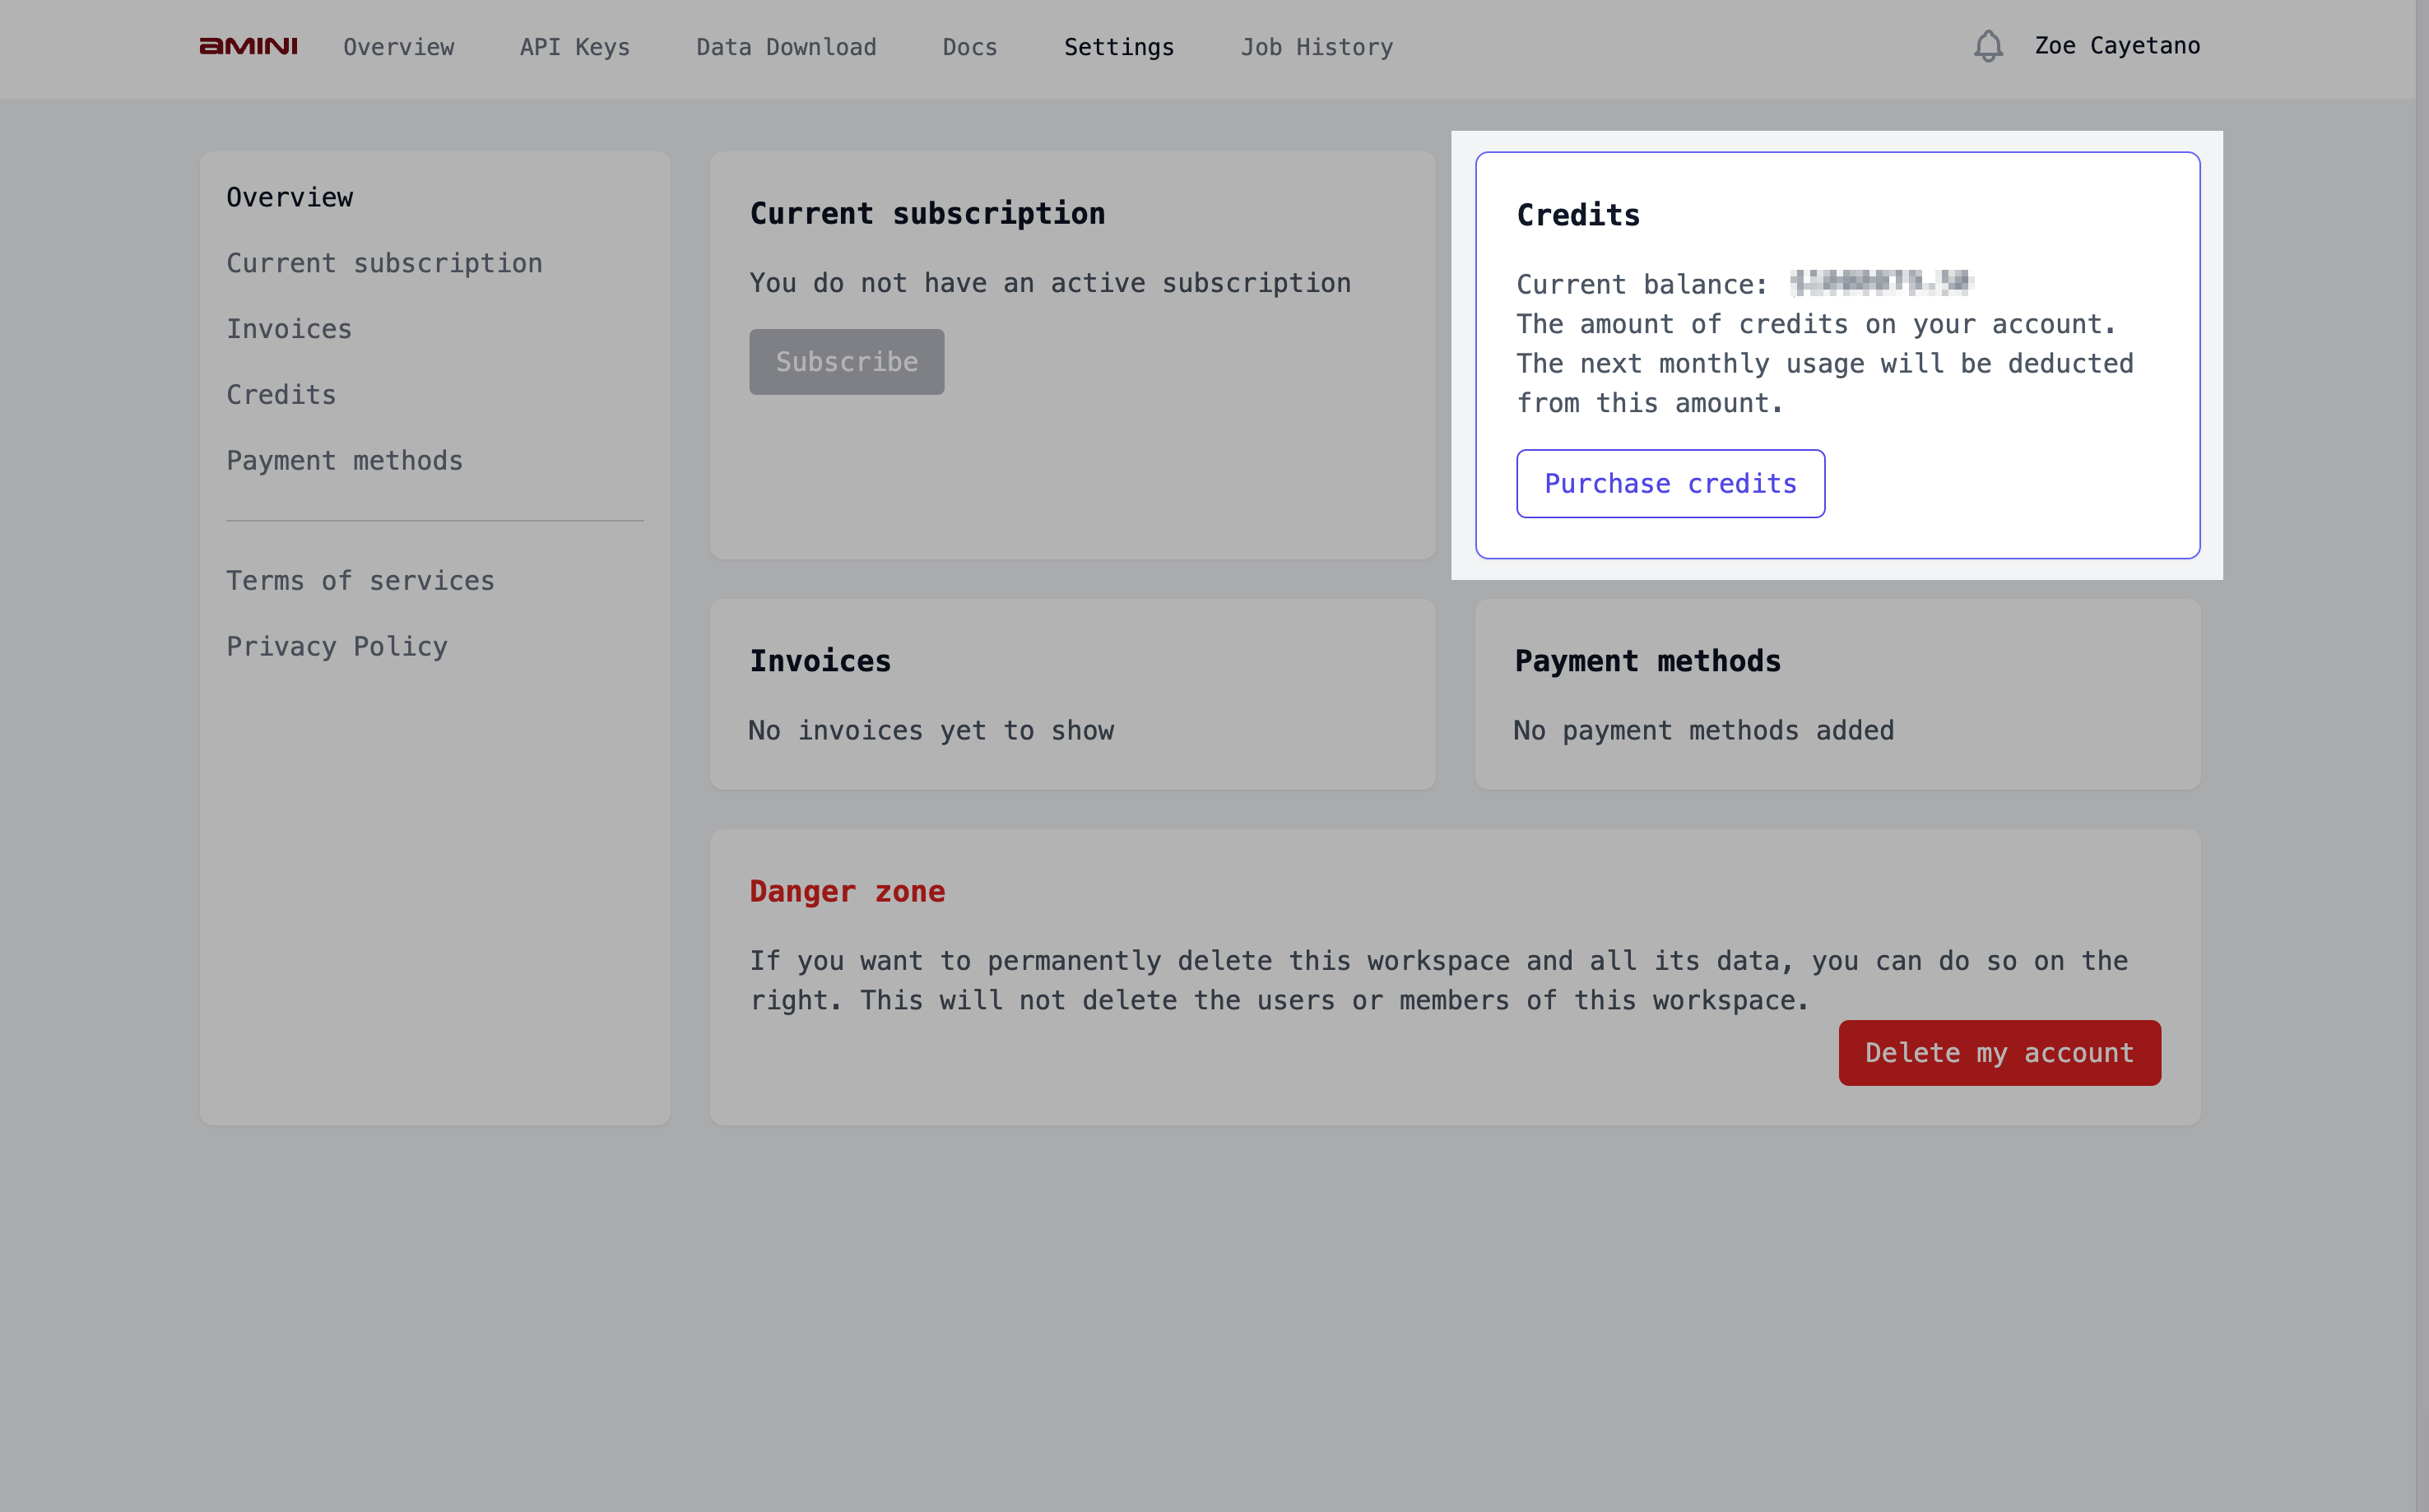The image size is (2429, 1512).
Task: Open the Data Download page
Action: (786, 47)
